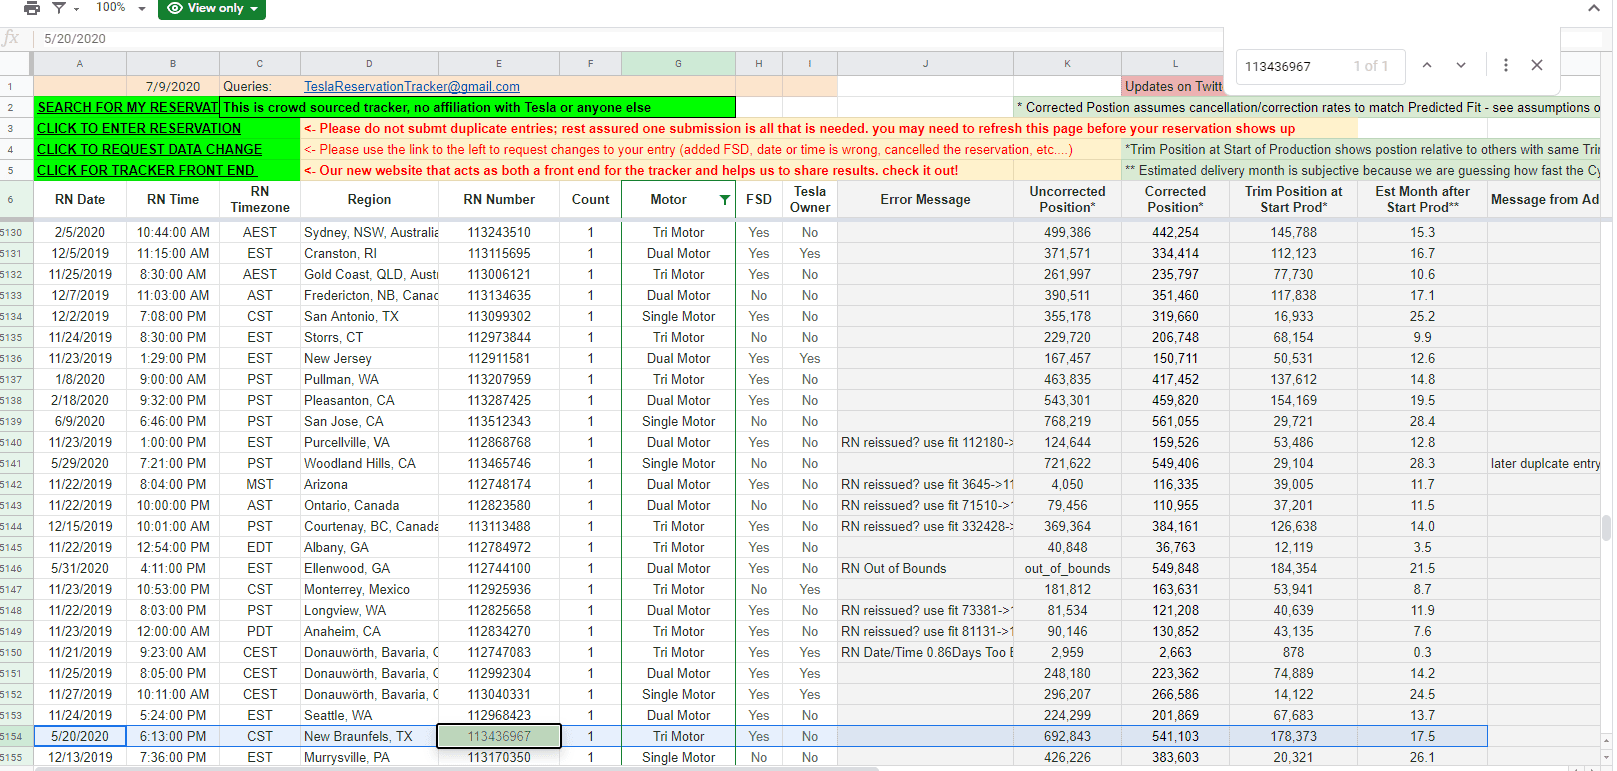Open dropdown arrow next to filter icon
Screen dimensions: 1617x771
[x=76, y=9]
